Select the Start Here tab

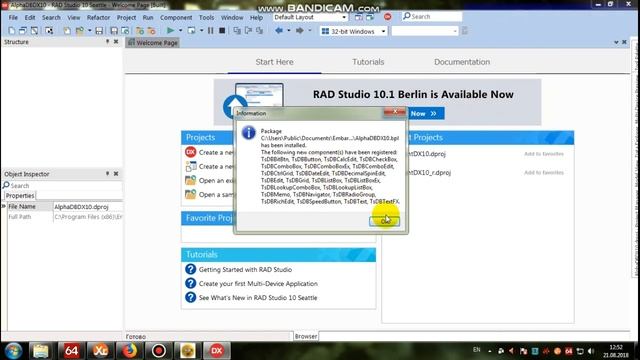pos(274,62)
